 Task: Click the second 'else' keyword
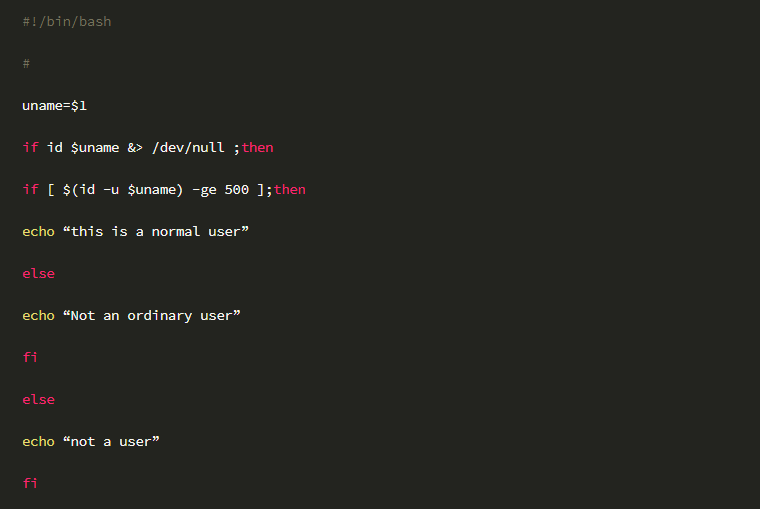click(x=38, y=399)
